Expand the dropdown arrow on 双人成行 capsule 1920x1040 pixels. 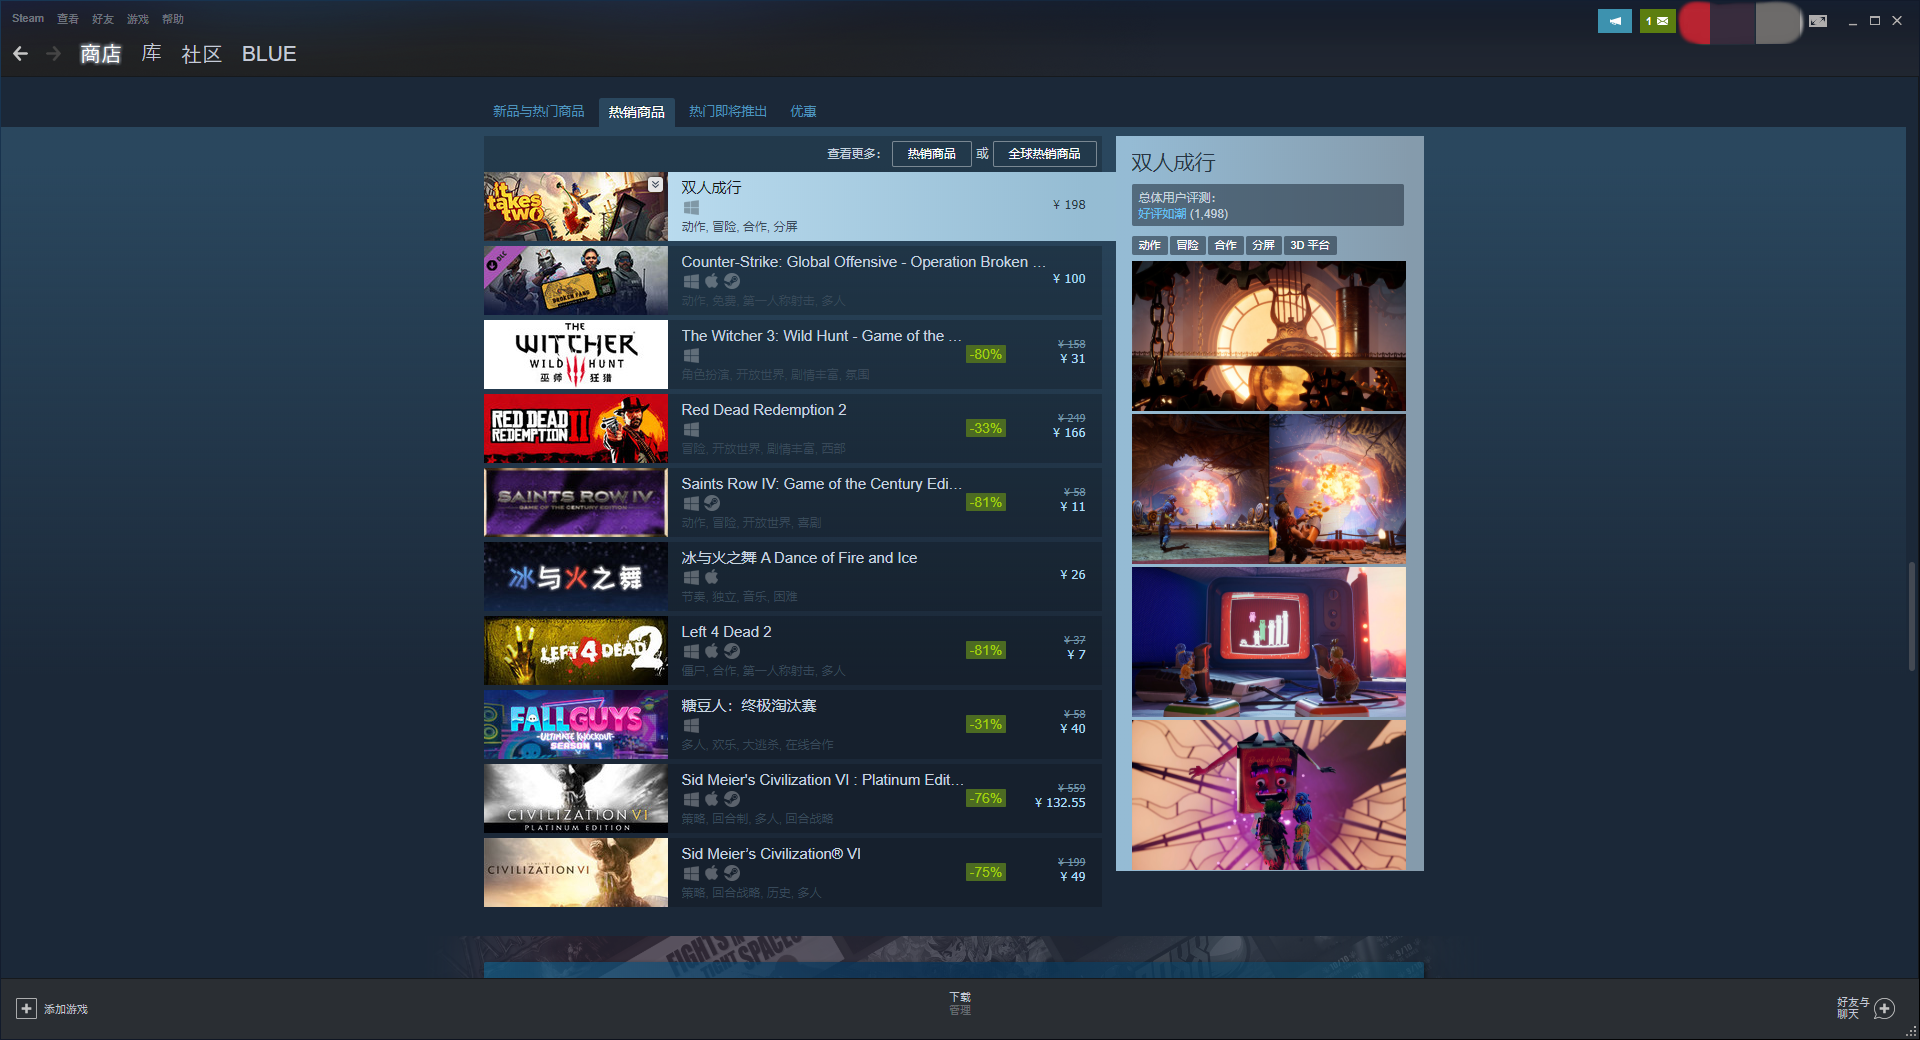(x=655, y=184)
